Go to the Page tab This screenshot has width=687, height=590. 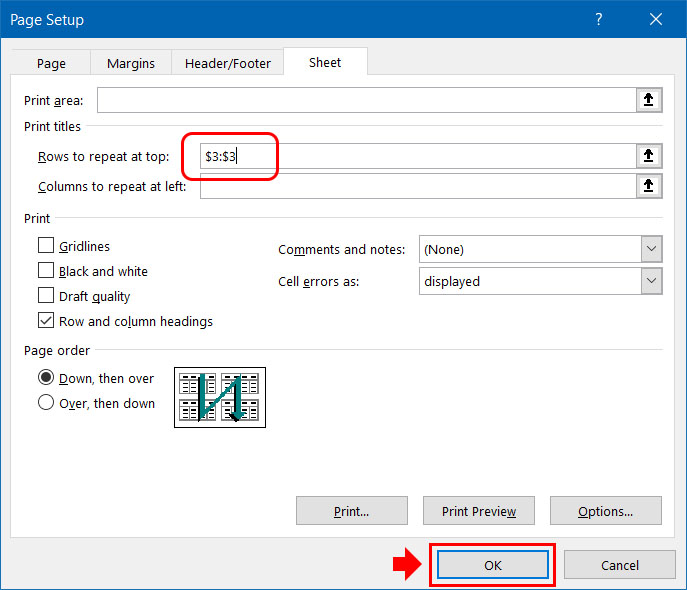tap(51, 63)
